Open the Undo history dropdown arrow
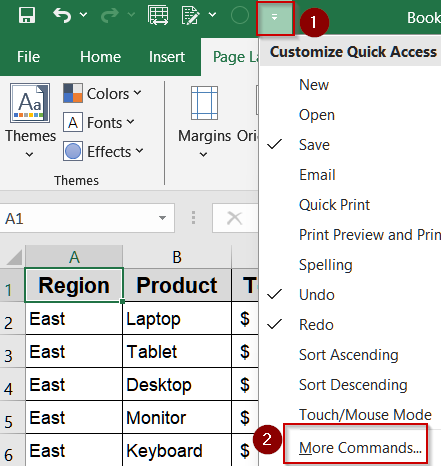The height and width of the screenshot is (466, 441). point(83,15)
